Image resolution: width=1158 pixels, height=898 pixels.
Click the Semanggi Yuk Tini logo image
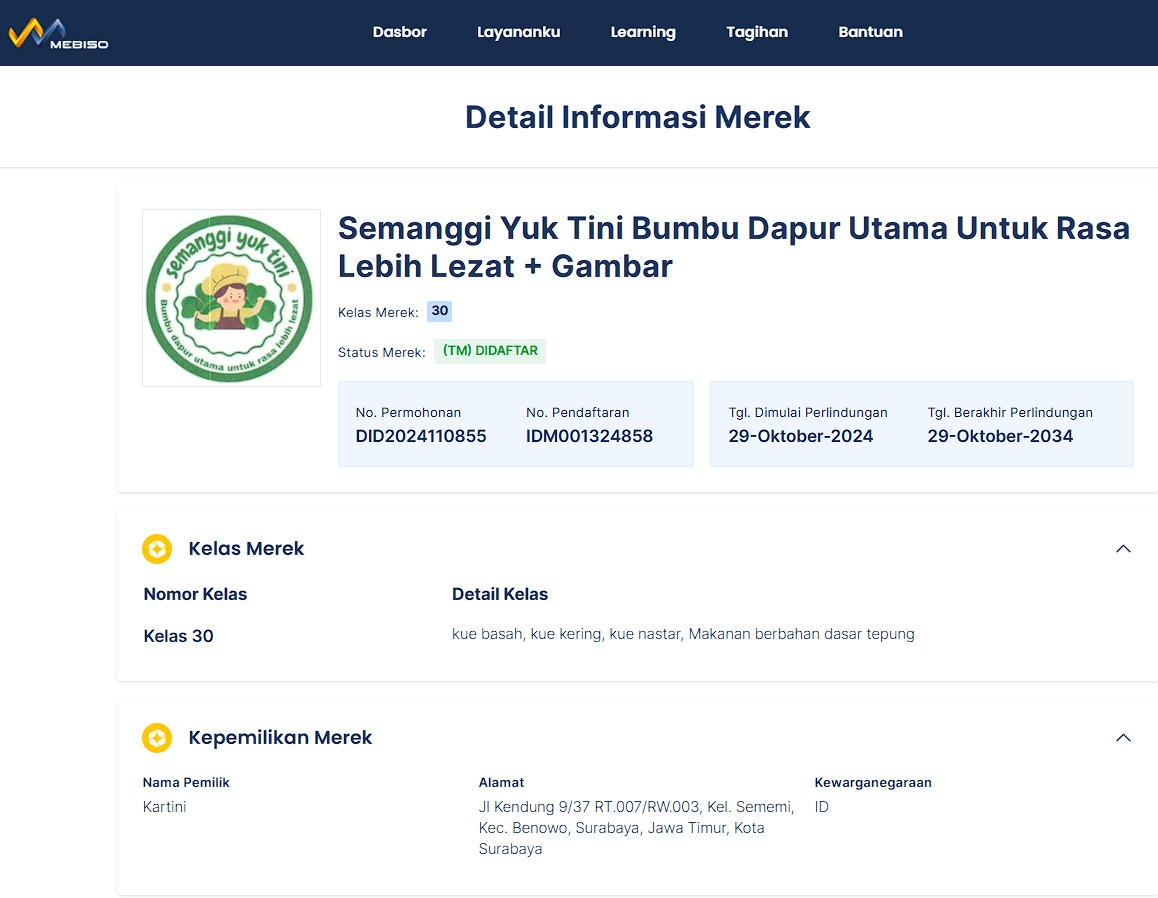231,298
